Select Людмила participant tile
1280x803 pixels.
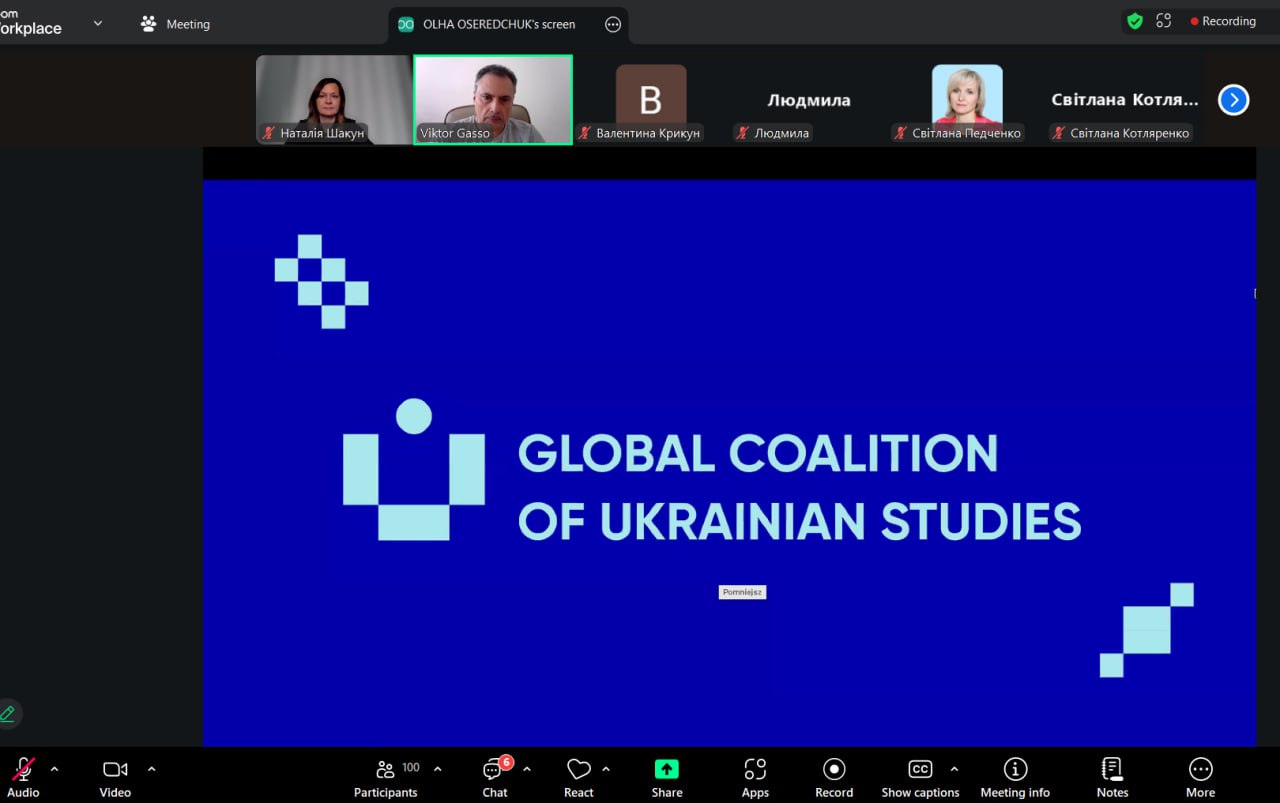pyautogui.click(x=809, y=100)
